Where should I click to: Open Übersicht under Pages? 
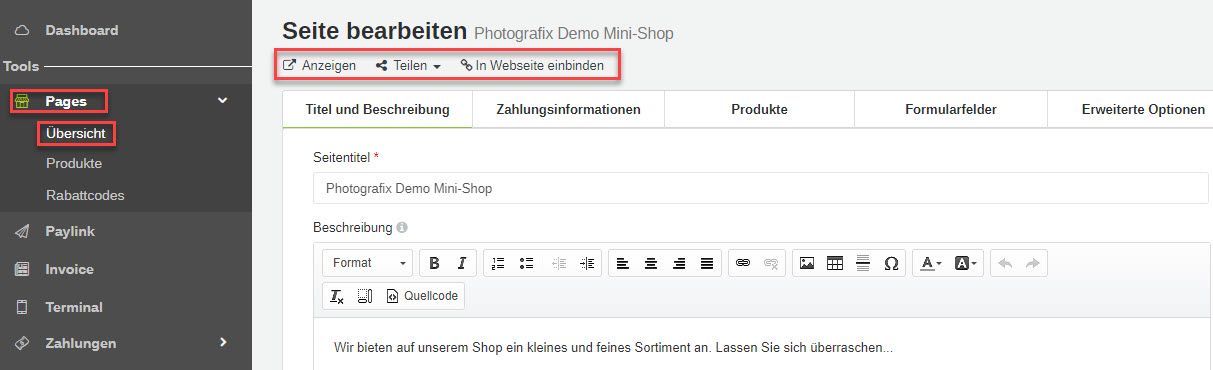tap(76, 133)
